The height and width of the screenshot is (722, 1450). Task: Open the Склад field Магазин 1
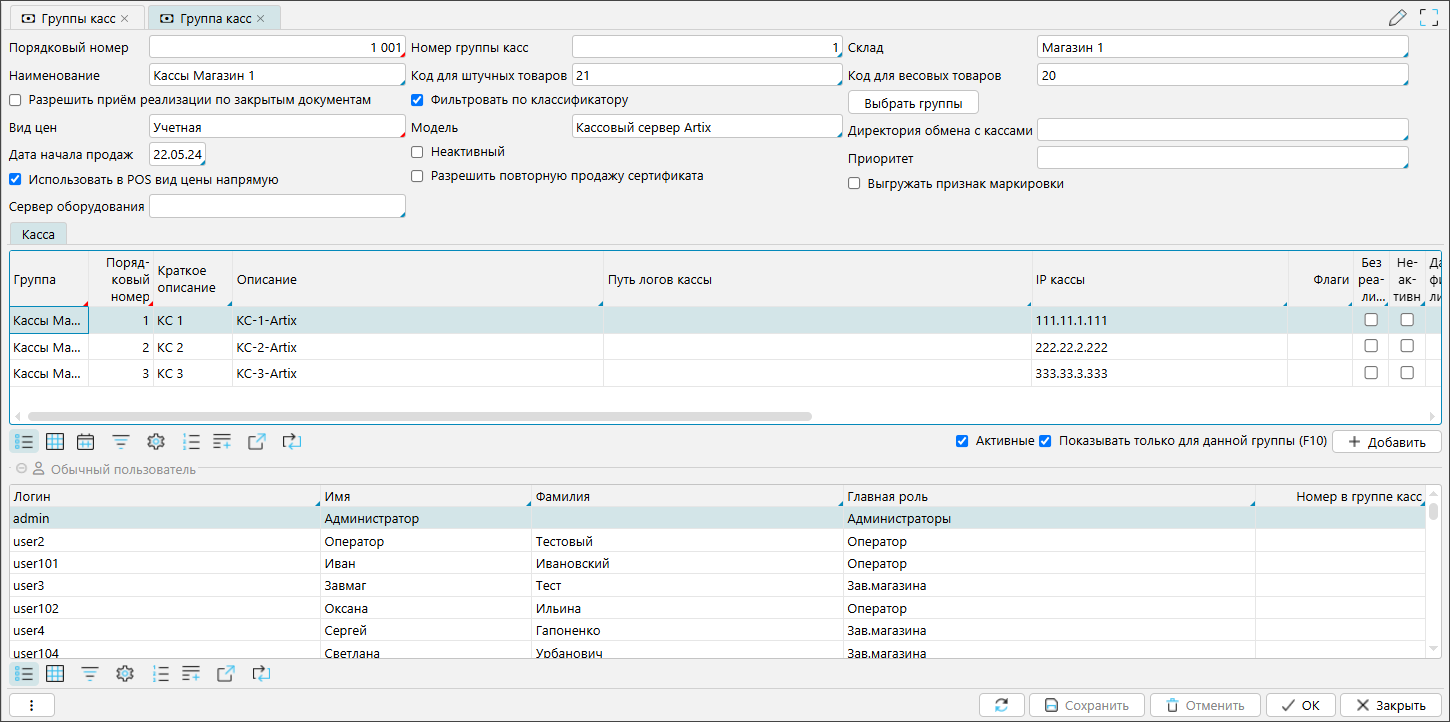coord(1222,48)
